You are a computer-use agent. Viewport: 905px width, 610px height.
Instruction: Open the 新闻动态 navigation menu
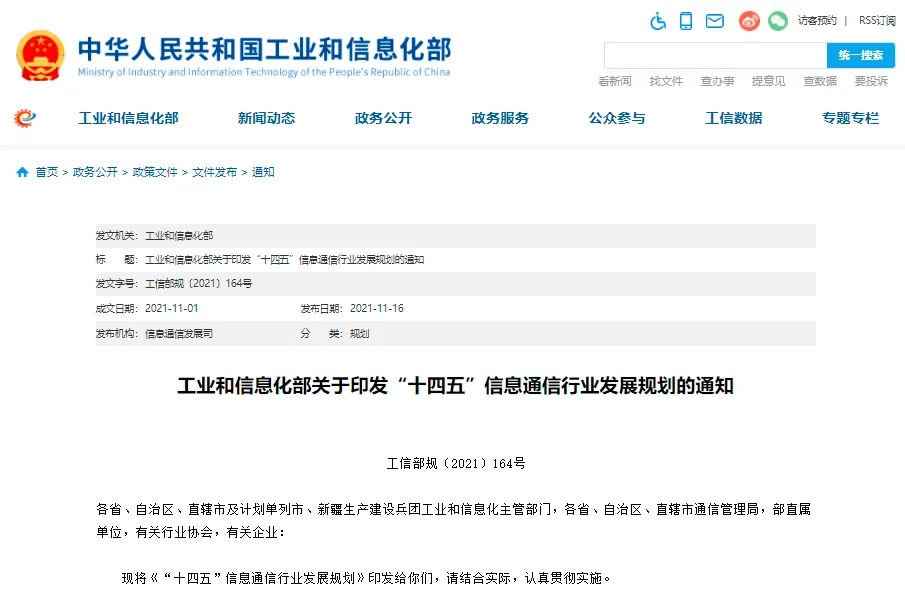tap(267, 118)
